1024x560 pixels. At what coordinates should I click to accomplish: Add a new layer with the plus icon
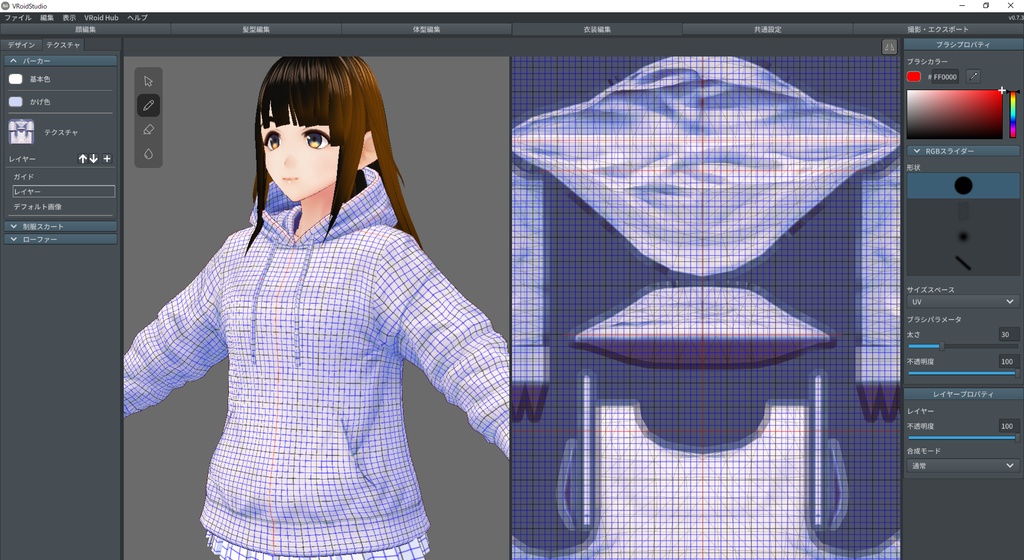pyautogui.click(x=107, y=159)
